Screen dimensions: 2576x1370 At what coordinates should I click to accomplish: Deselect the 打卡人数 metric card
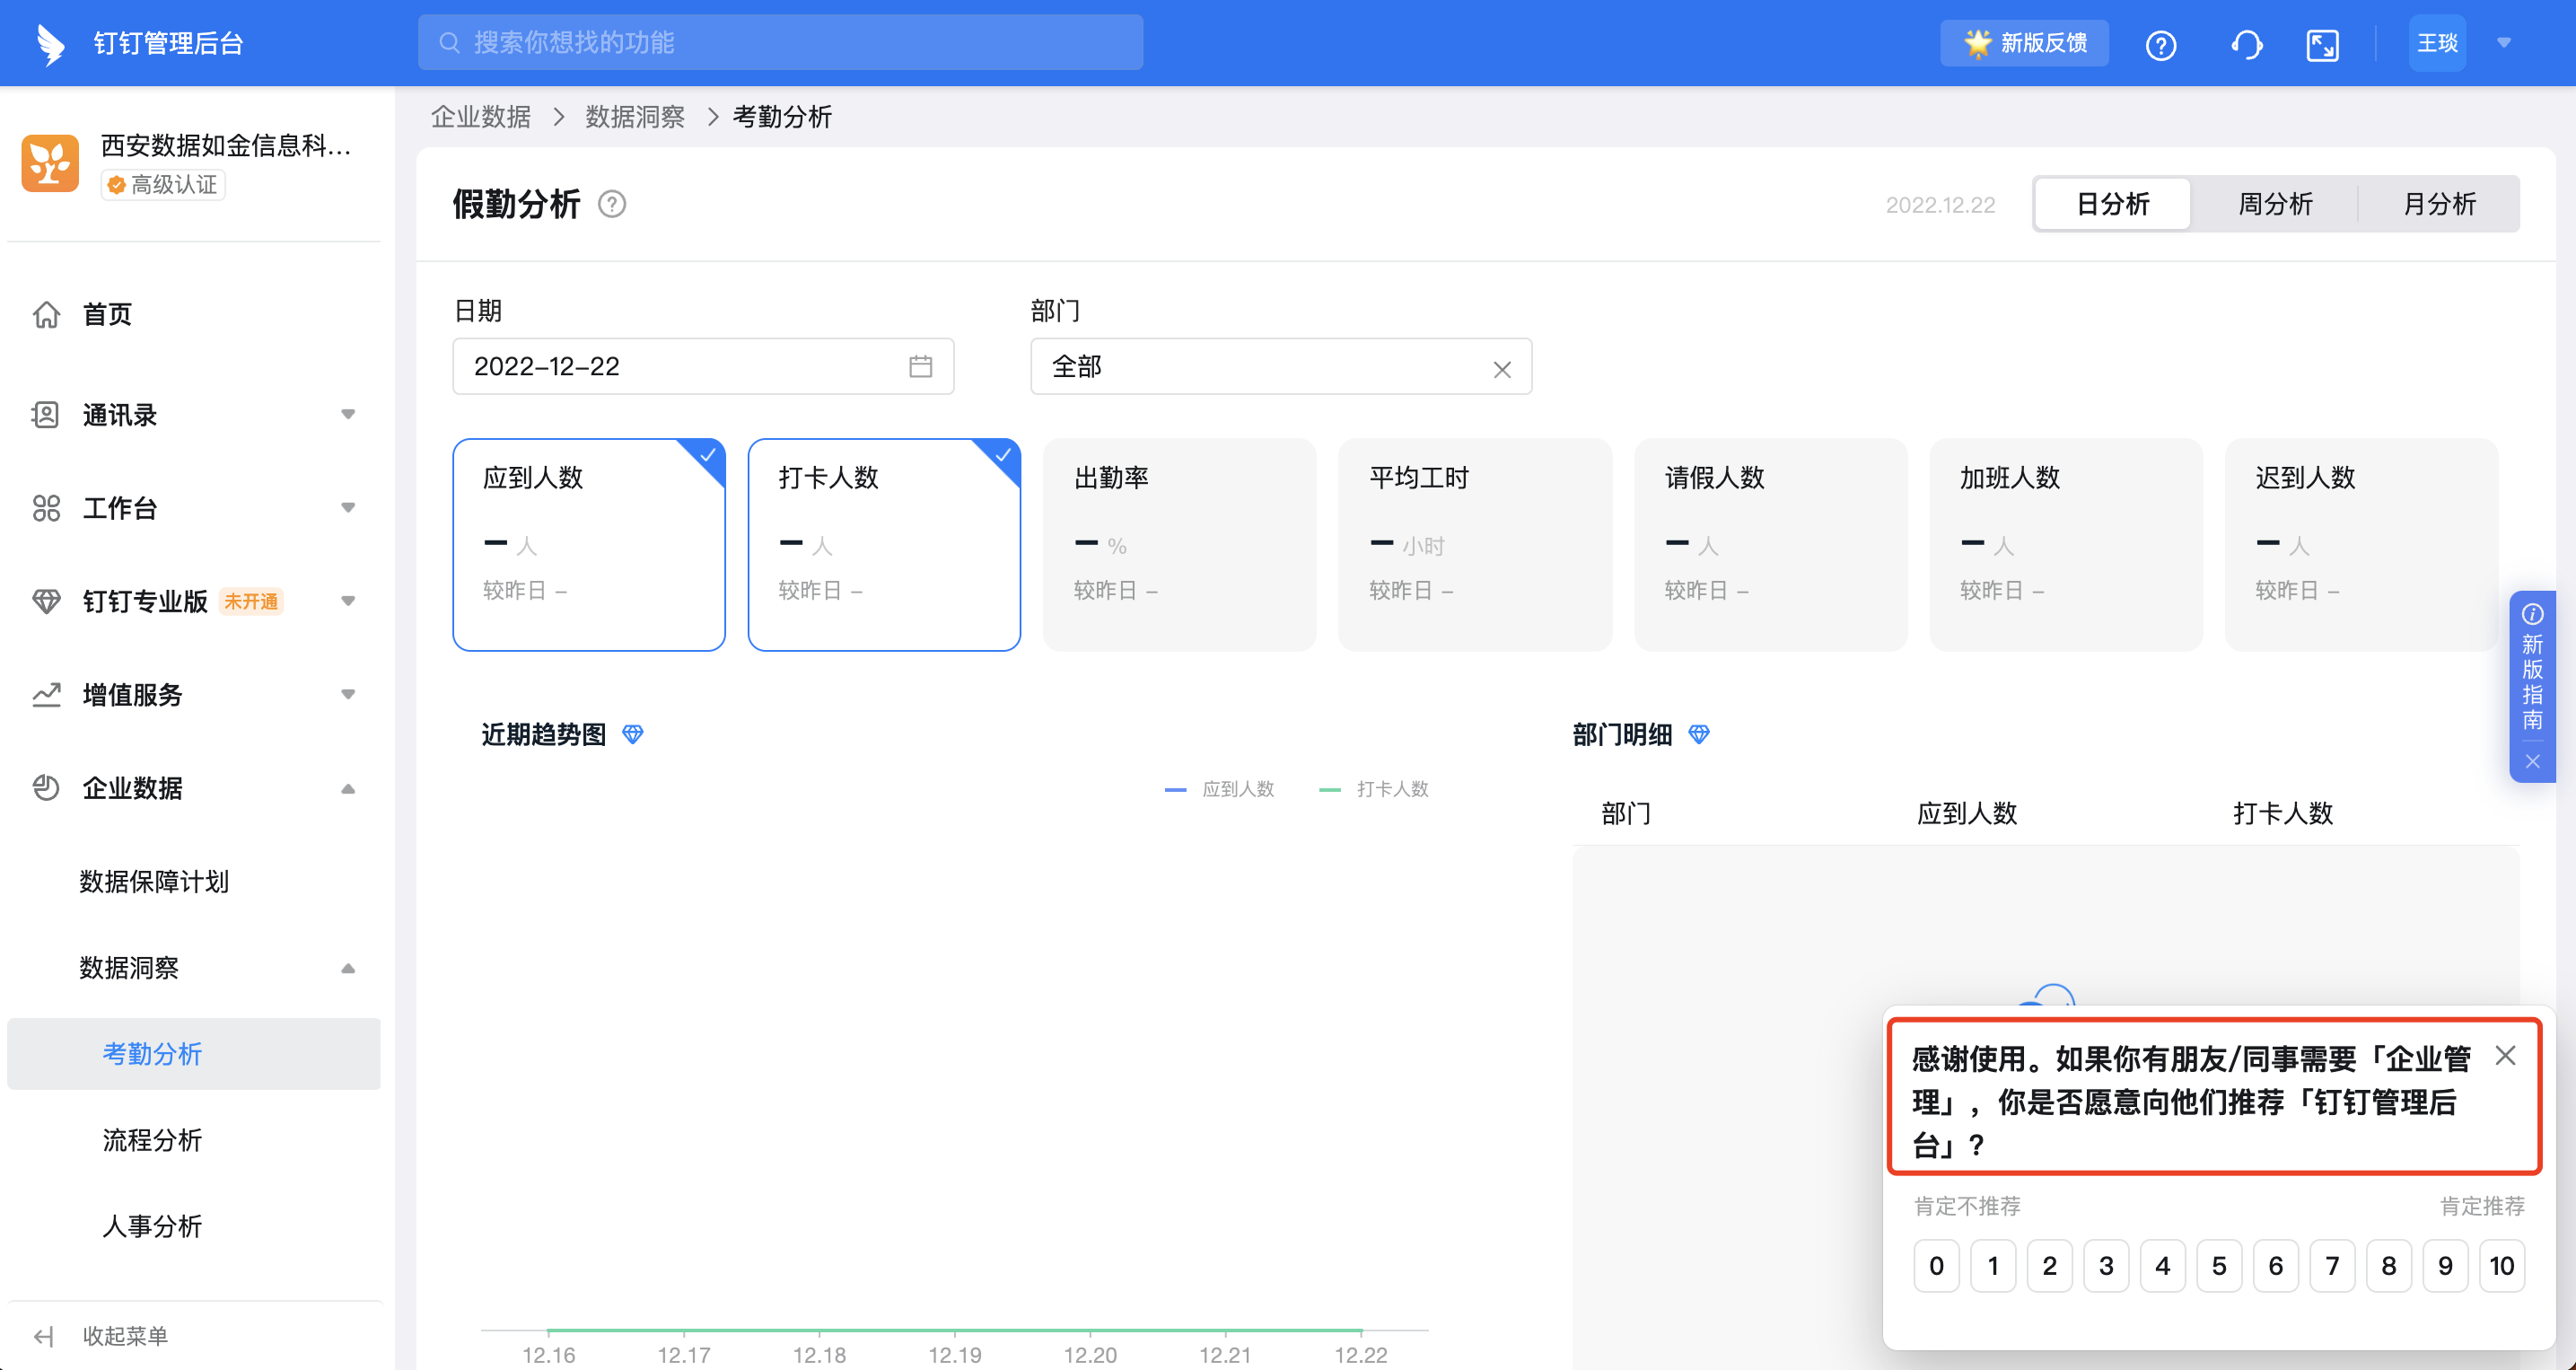tap(884, 545)
